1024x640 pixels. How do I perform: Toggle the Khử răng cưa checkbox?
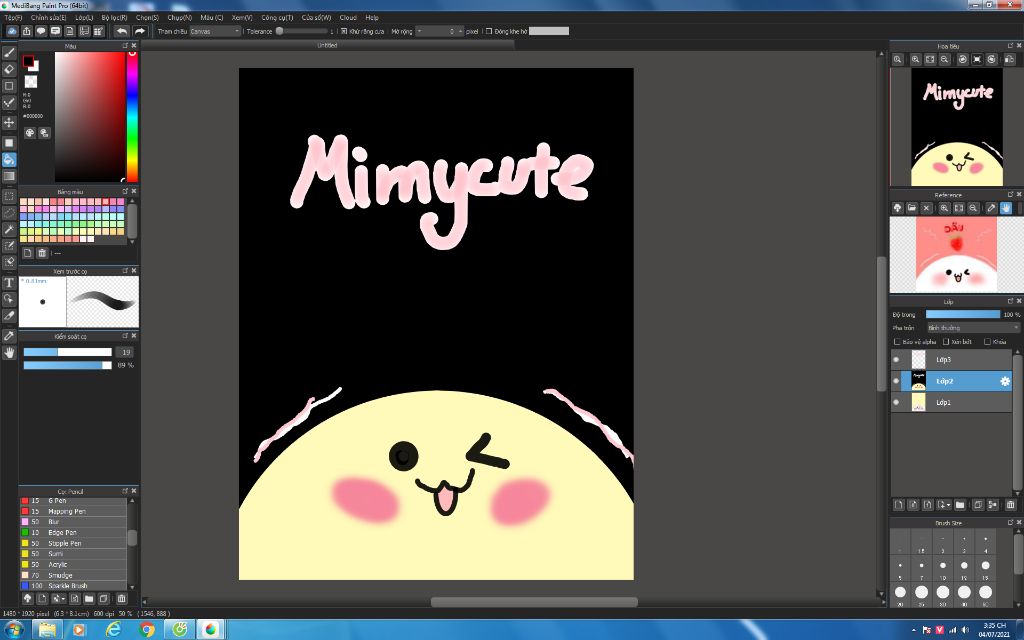(x=344, y=31)
